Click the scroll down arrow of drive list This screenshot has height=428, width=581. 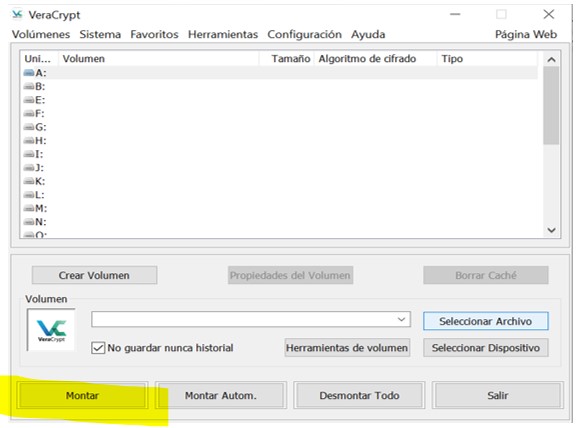(551, 230)
